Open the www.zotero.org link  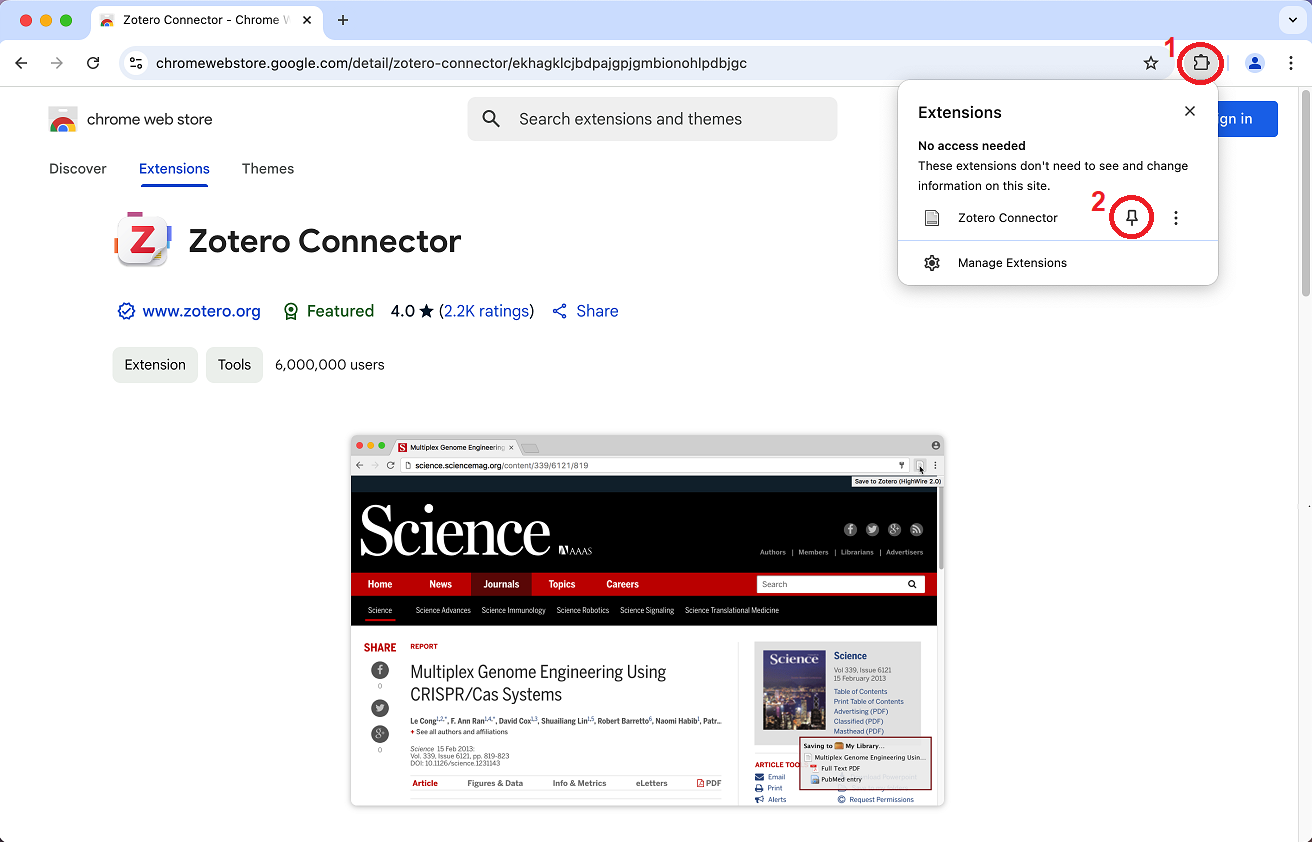[x=201, y=311]
